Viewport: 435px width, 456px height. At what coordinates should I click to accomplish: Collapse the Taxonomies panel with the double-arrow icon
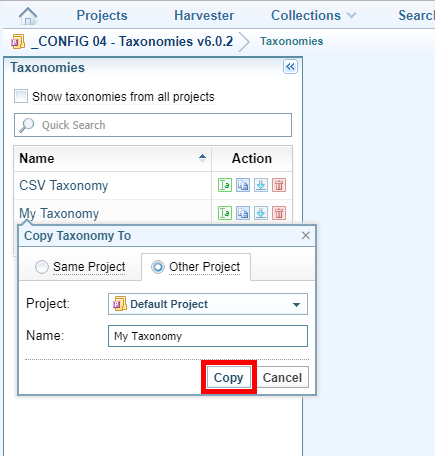[x=290, y=67]
